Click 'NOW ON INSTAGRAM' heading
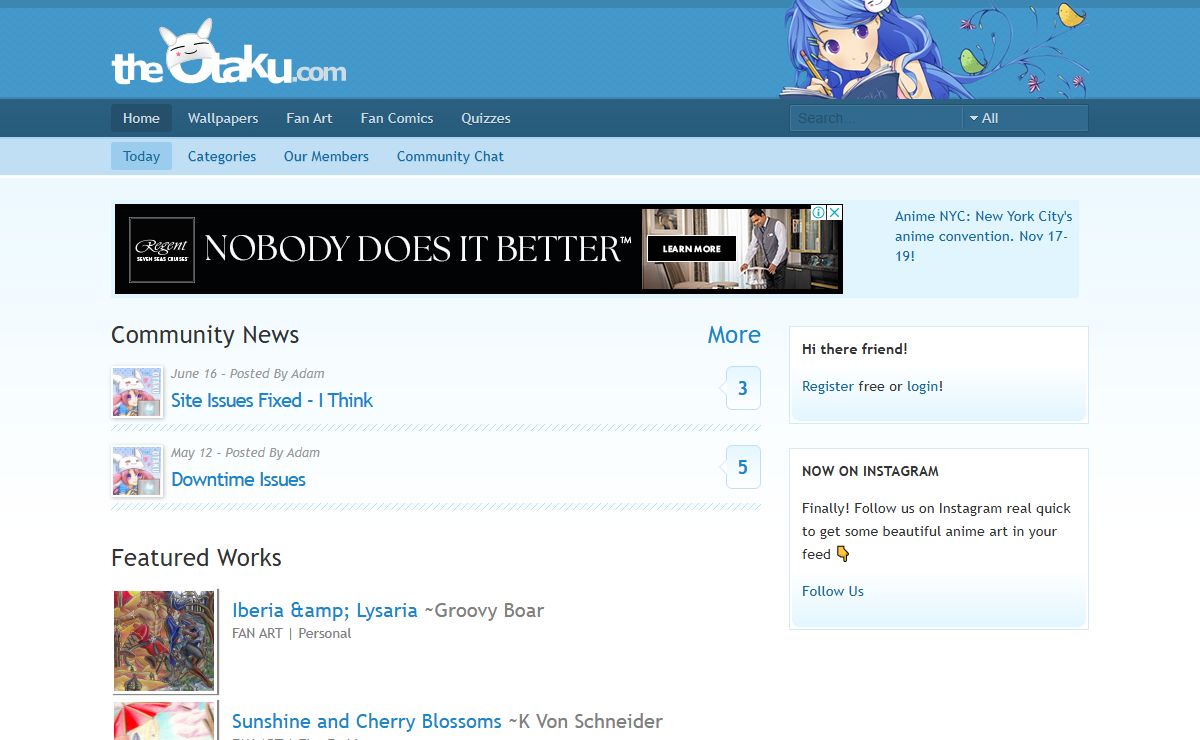The width and height of the screenshot is (1200, 740). pyautogui.click(x=870, y=471)
